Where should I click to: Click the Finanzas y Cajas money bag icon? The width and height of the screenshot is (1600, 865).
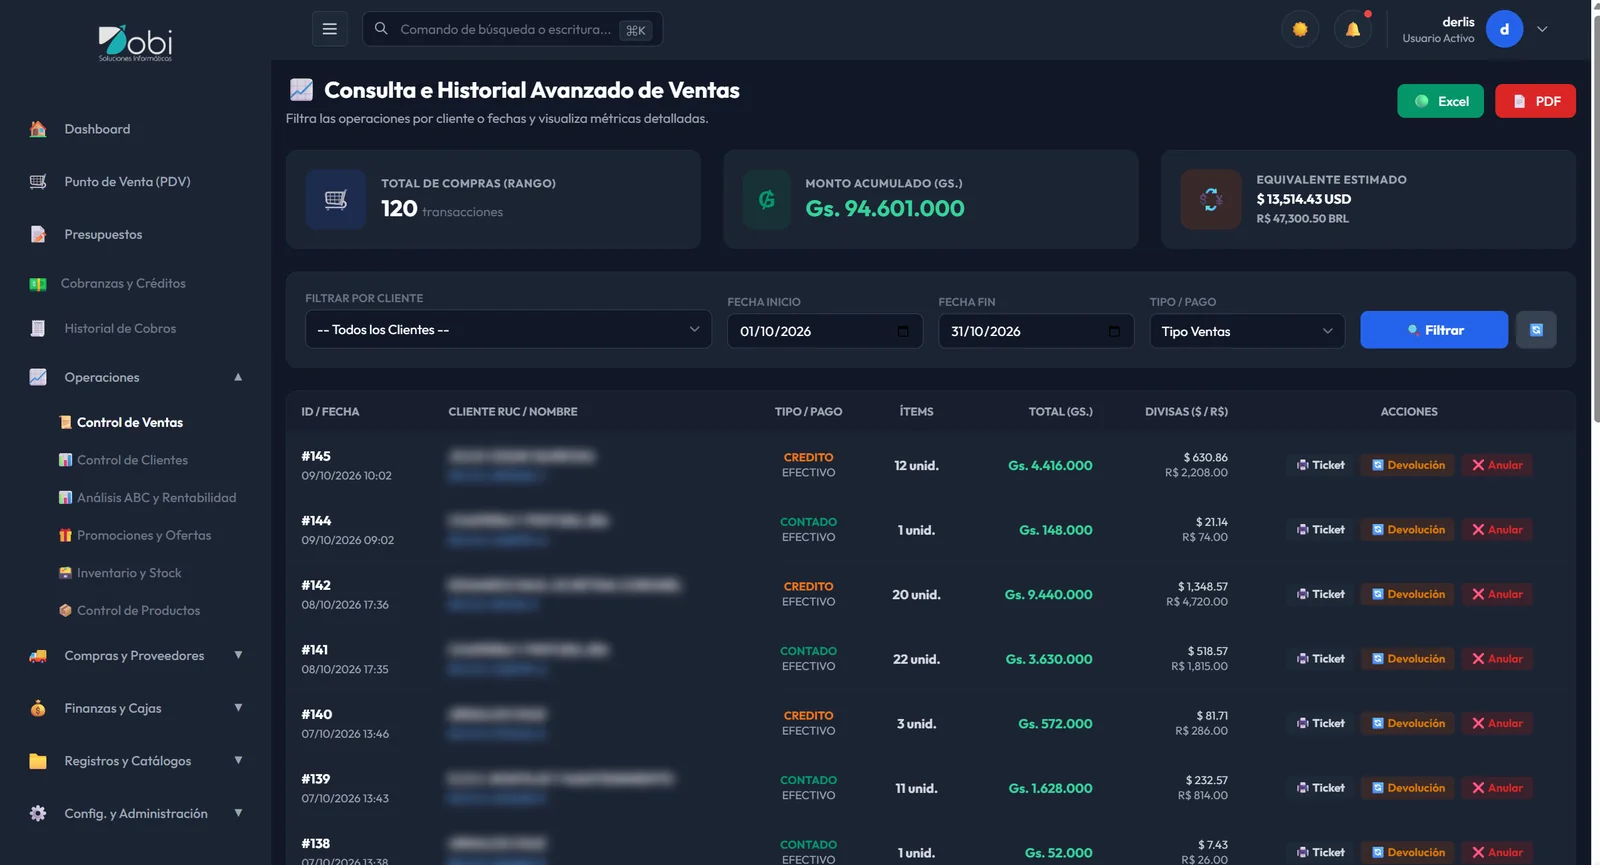38,708
